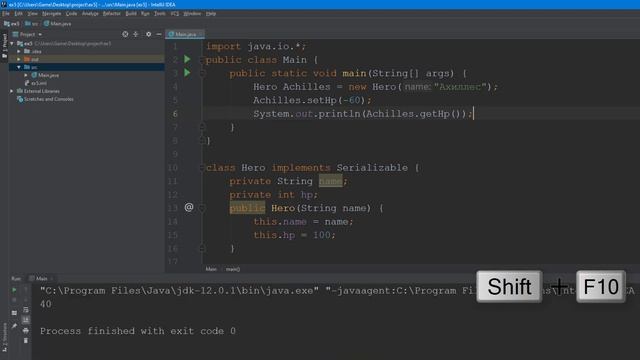Click the expand/collapse all icon in Project panel

[x=136, y=34]
